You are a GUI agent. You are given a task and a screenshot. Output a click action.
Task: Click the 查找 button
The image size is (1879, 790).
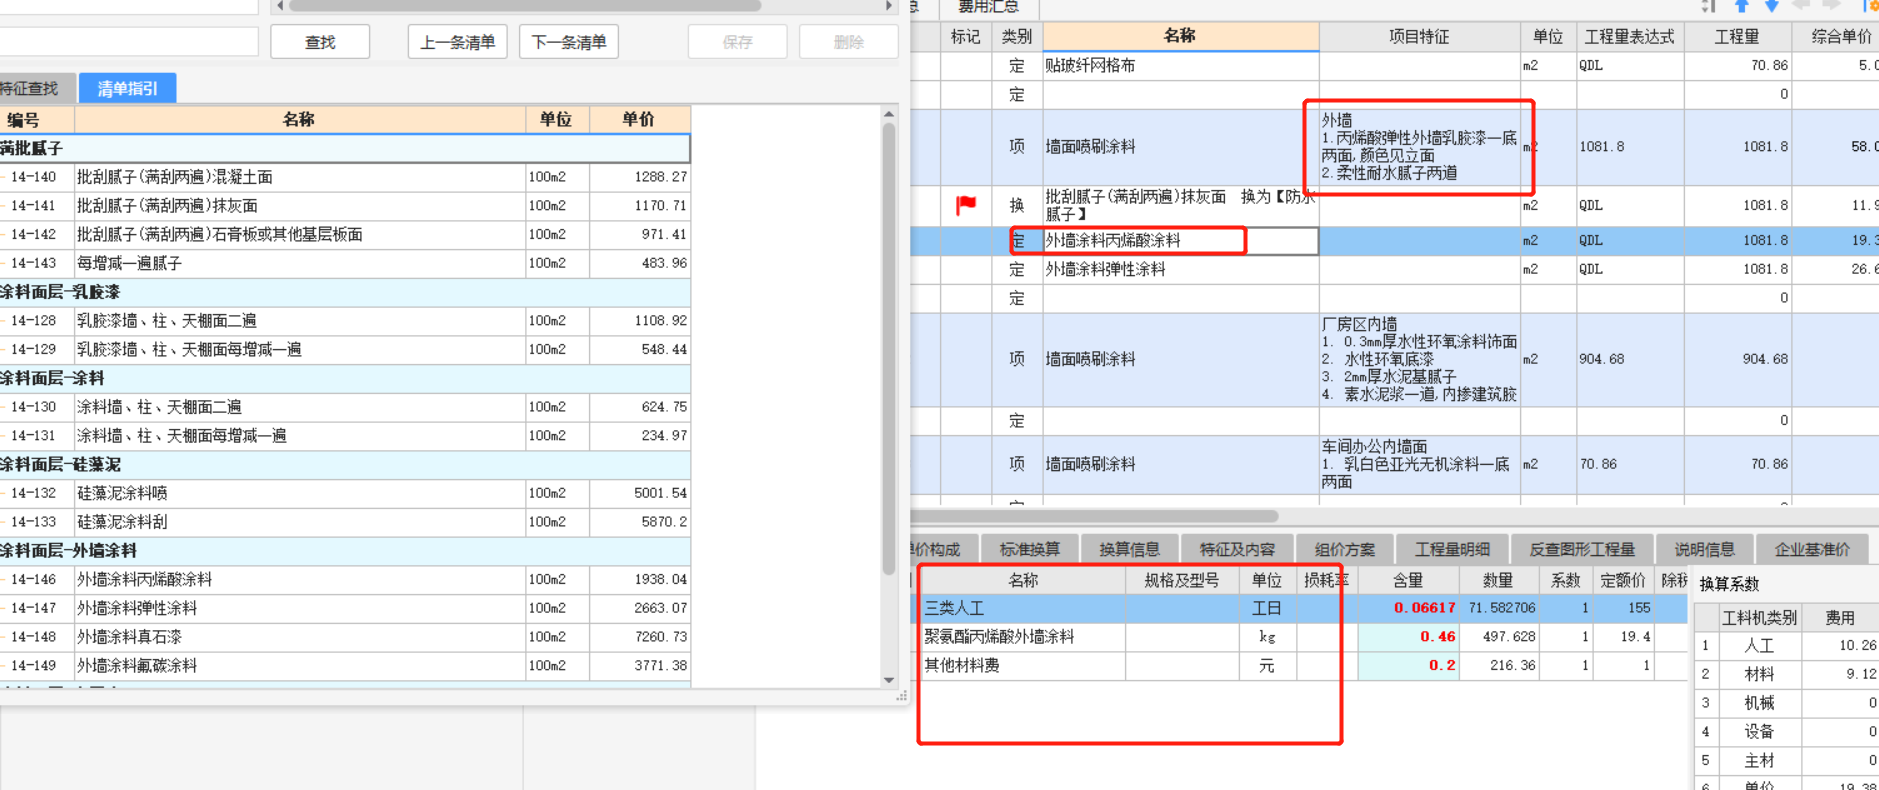[x=320, y=42]
